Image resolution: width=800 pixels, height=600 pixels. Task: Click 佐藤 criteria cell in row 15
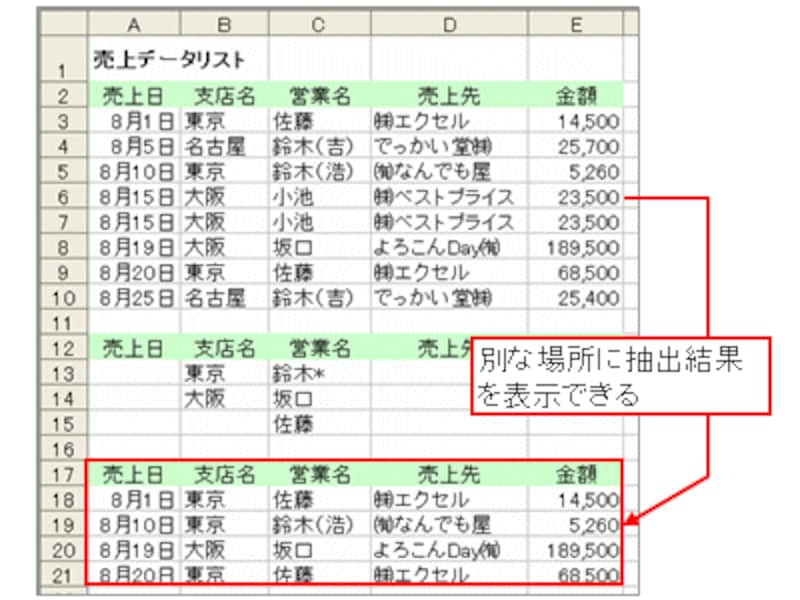[320, 424]
